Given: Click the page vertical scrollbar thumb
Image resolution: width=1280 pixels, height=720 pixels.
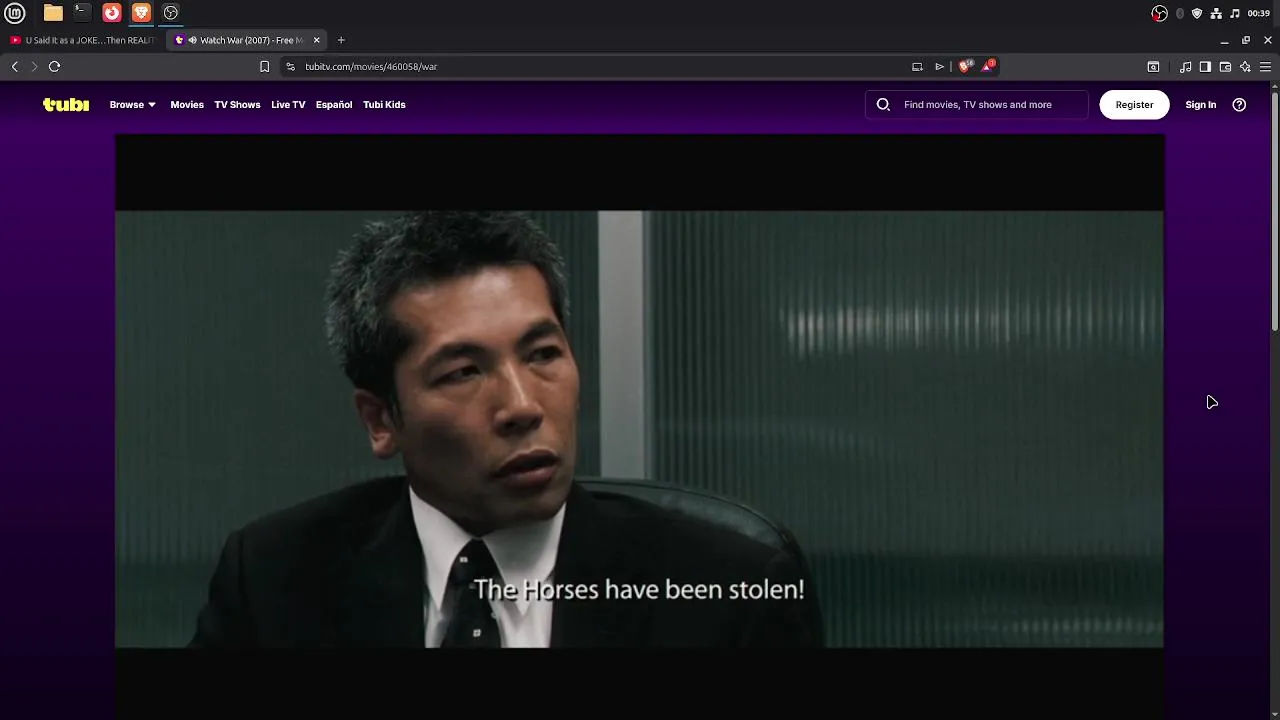Looking at the screenshot, I should 1275,211.
